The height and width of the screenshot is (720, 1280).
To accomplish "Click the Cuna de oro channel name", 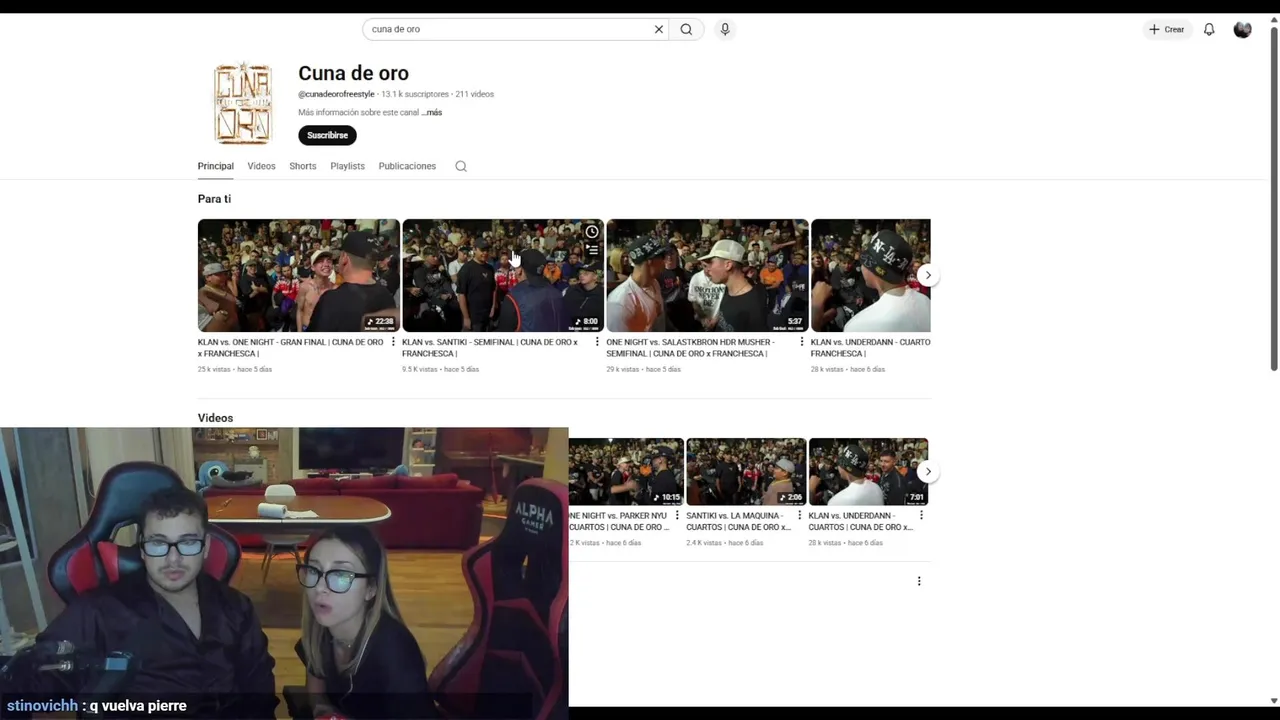I will pyautogui.click(x=353, y=73).
